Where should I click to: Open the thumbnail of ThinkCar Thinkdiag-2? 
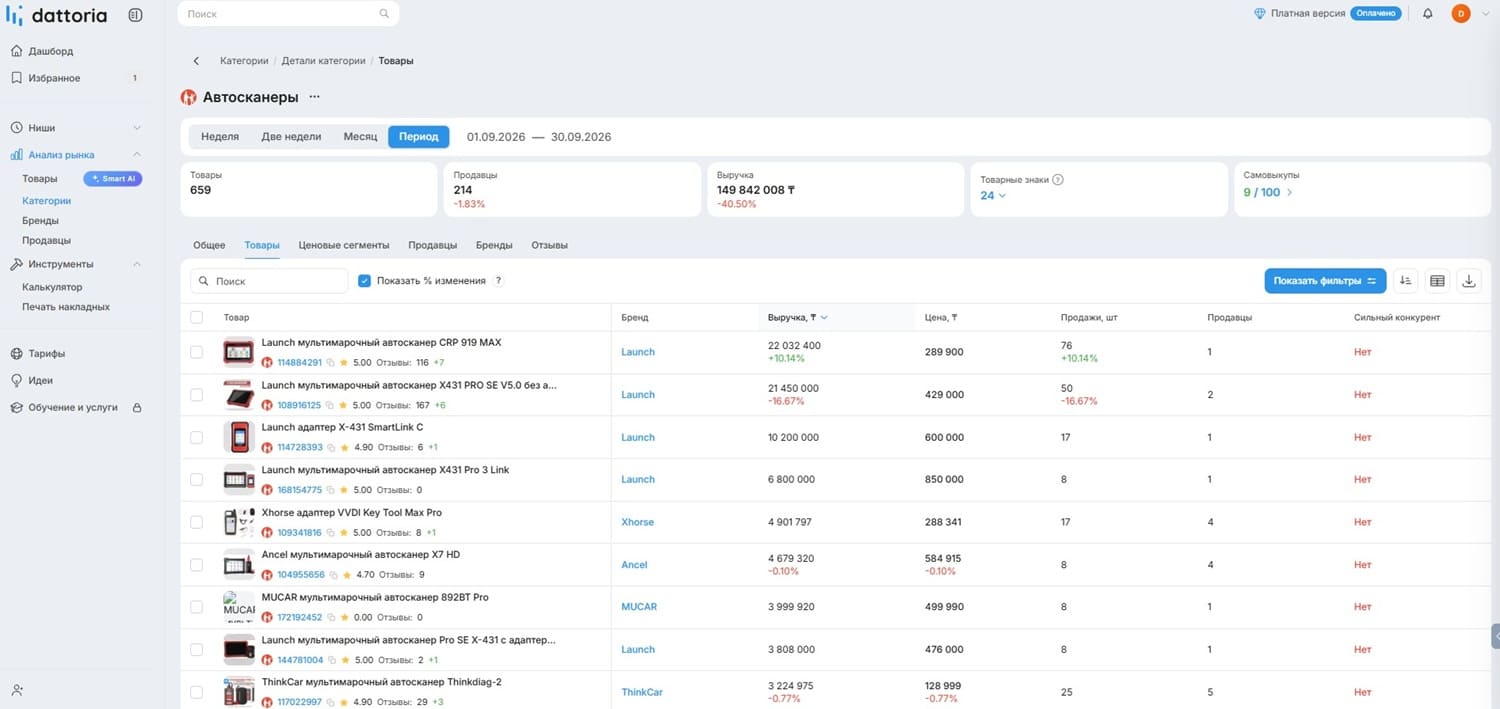click(239, 692)
